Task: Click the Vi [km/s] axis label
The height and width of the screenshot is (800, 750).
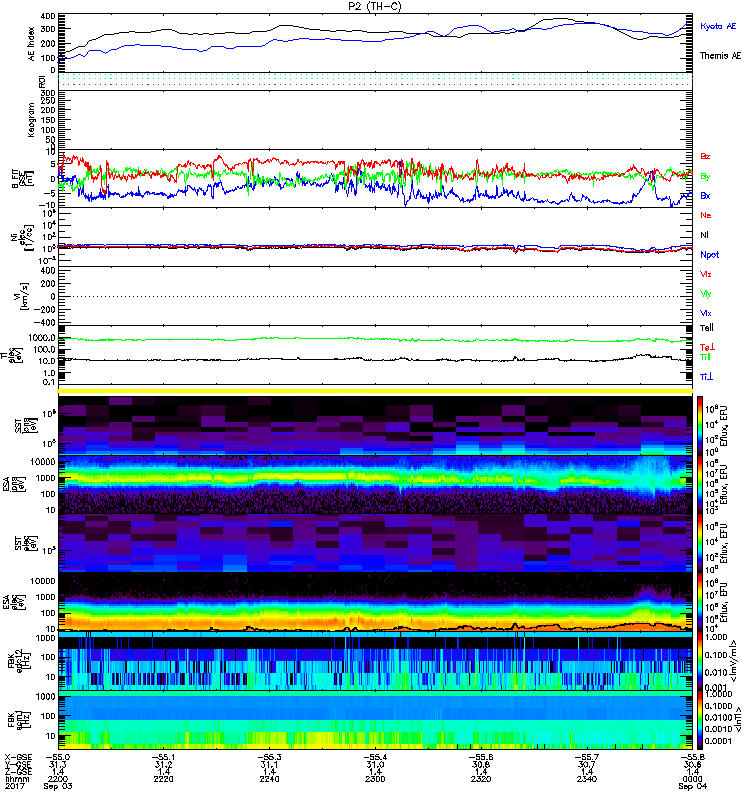Action: coord(24,296)
